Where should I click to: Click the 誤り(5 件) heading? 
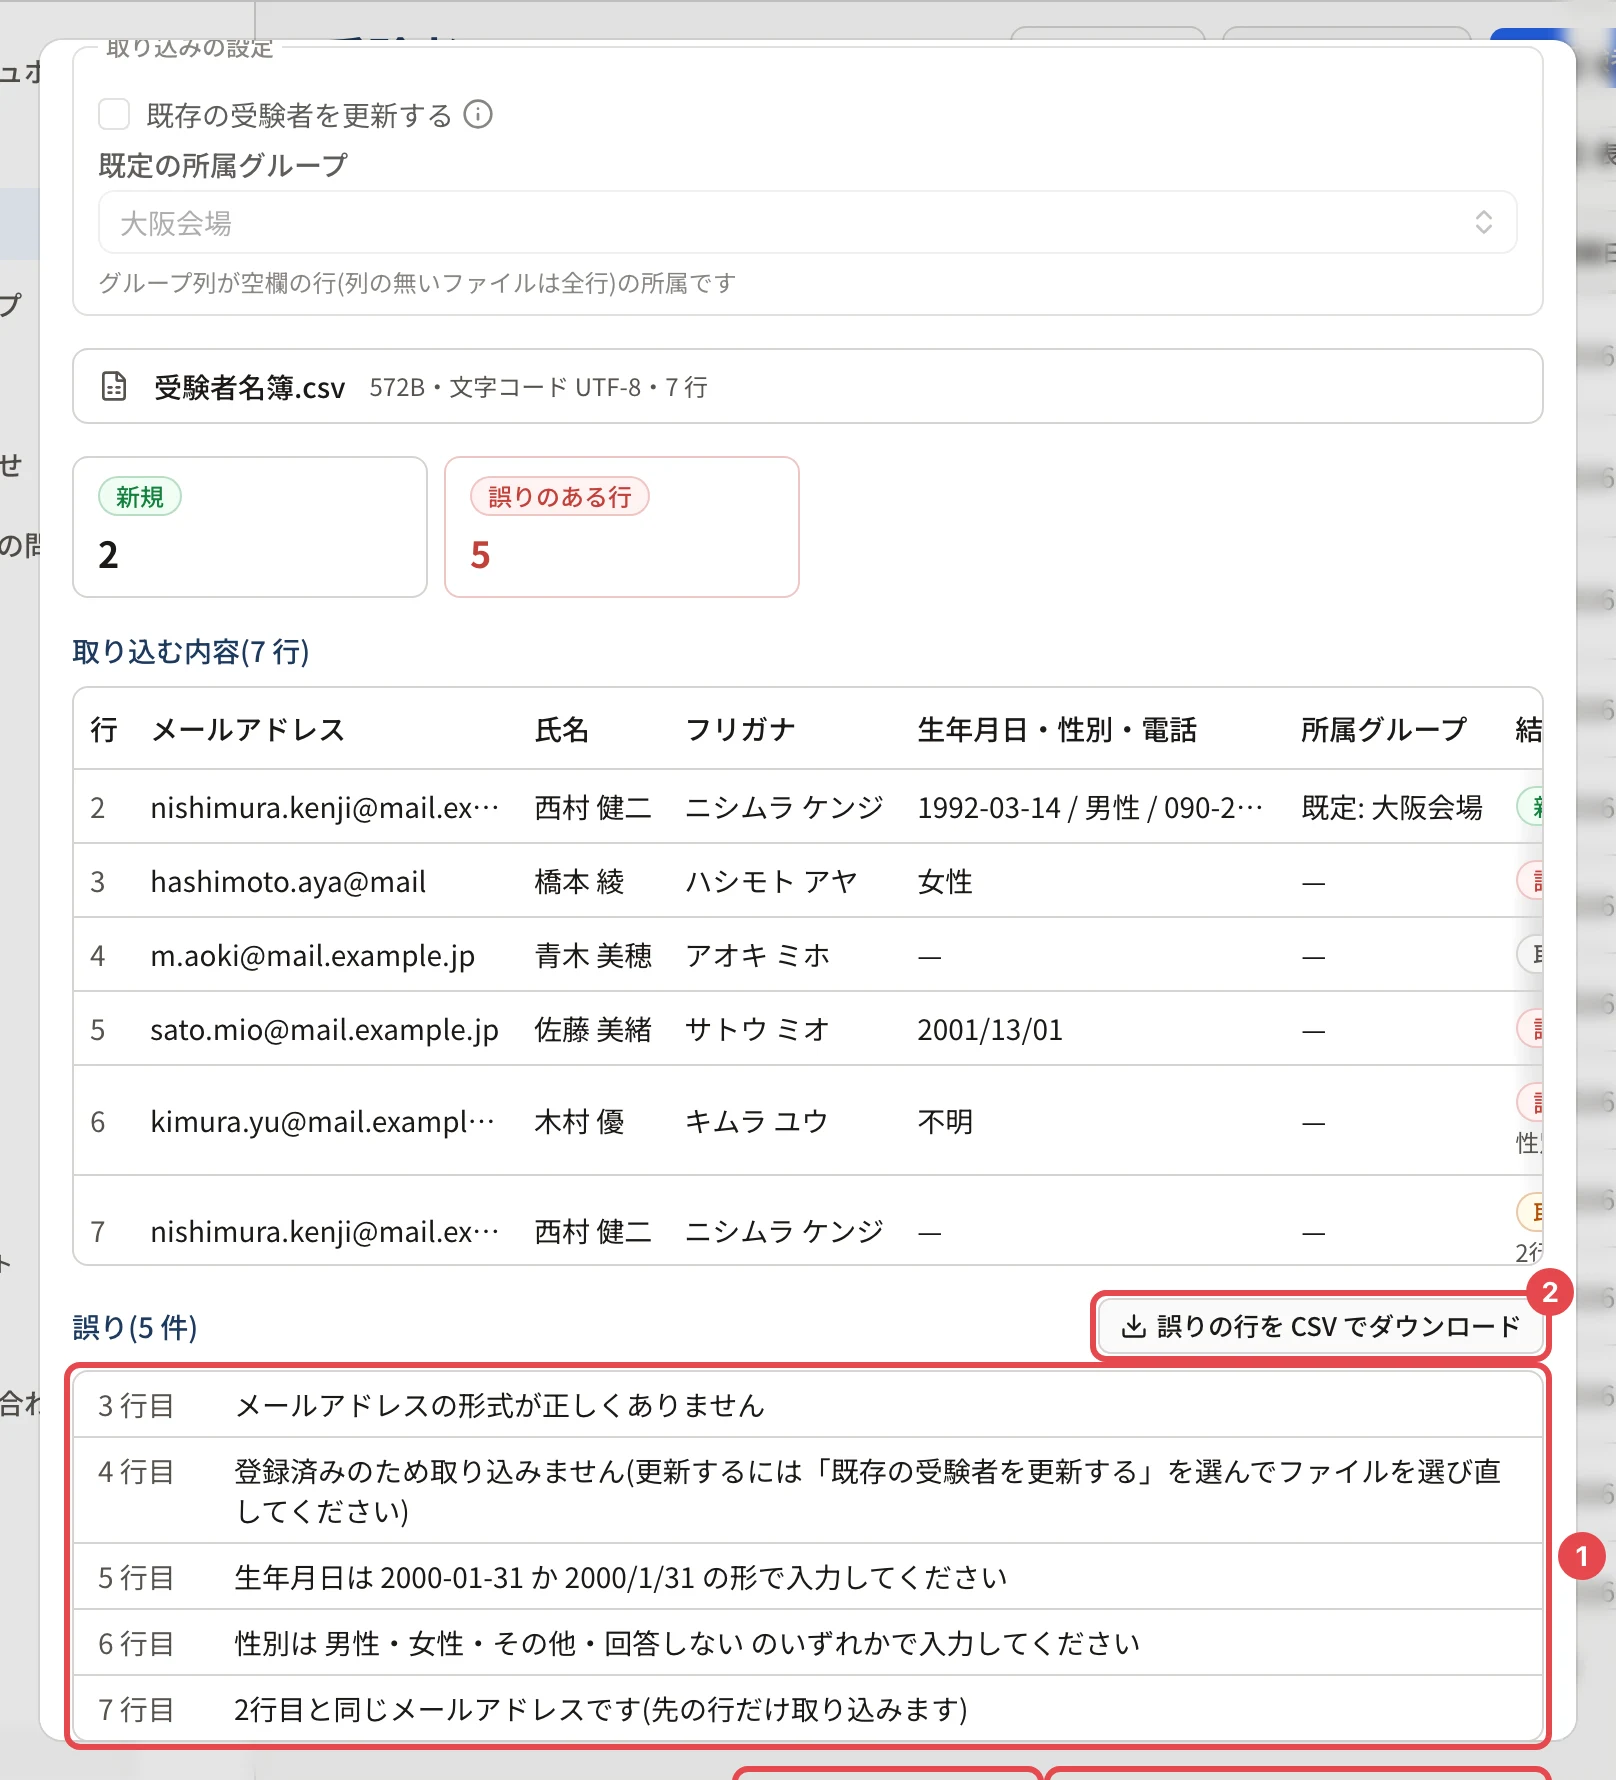click(x=135, y=1327)
